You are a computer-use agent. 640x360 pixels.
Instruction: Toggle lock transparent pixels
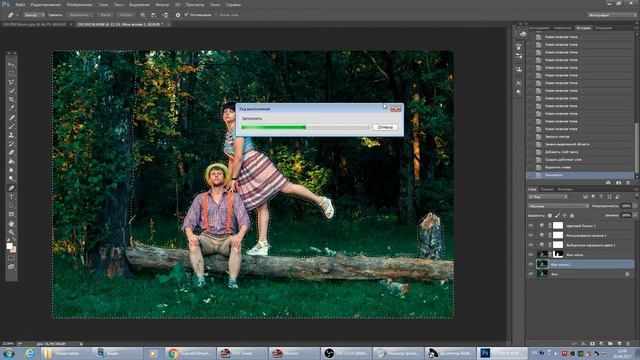[550, 216]
